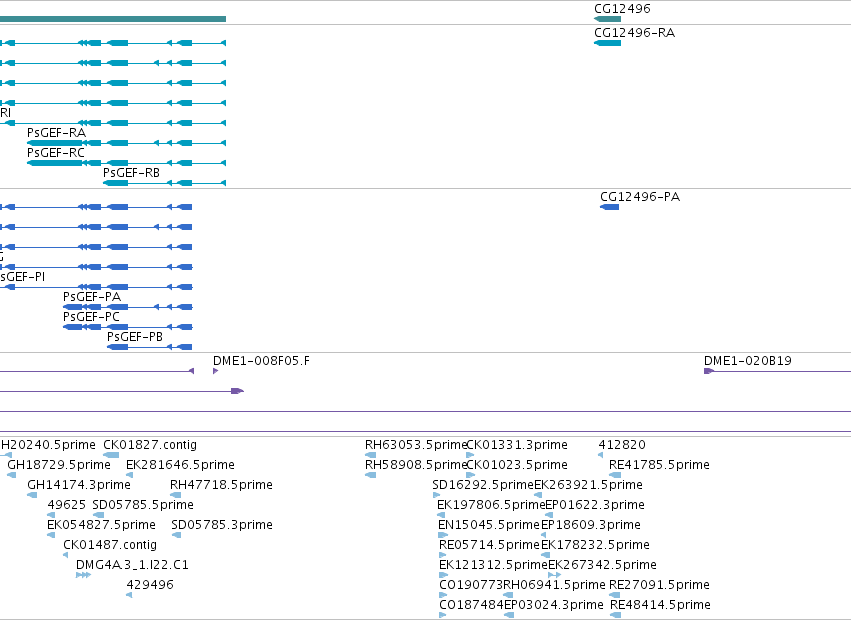Click the PsGEF-PC protein label
The image size is (851, 620).
[91, 317]
